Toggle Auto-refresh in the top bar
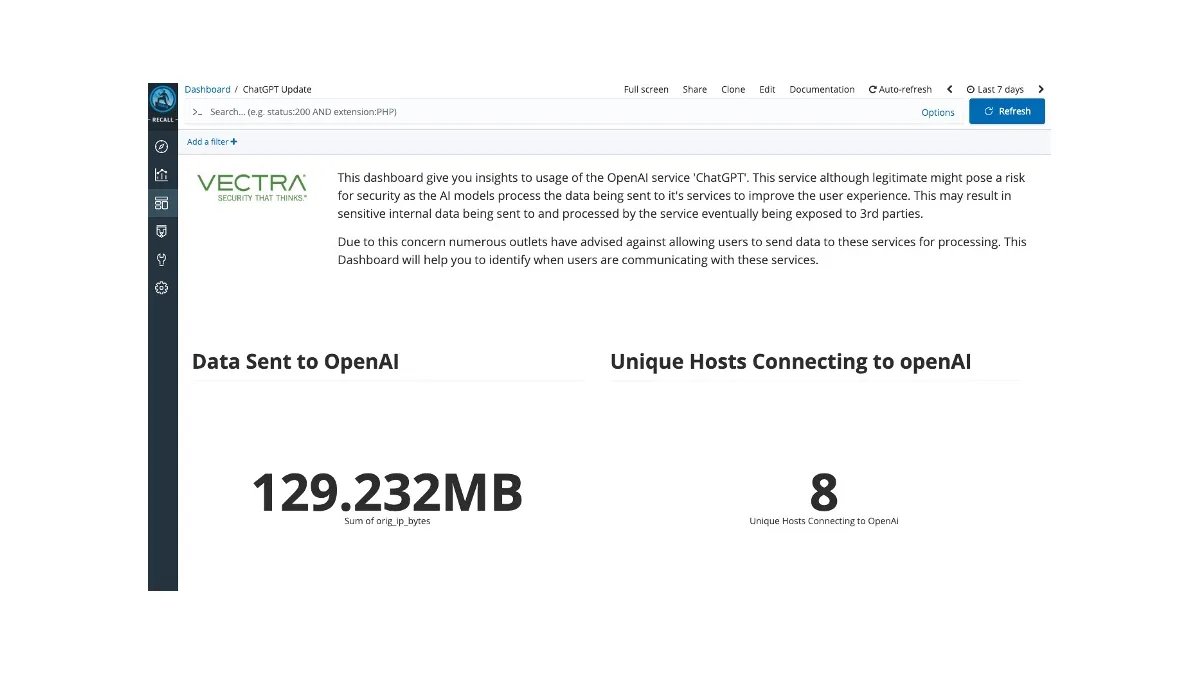The width and height of the screenshot is (1201, 675). pyautogui.click(x=900, y=89)
